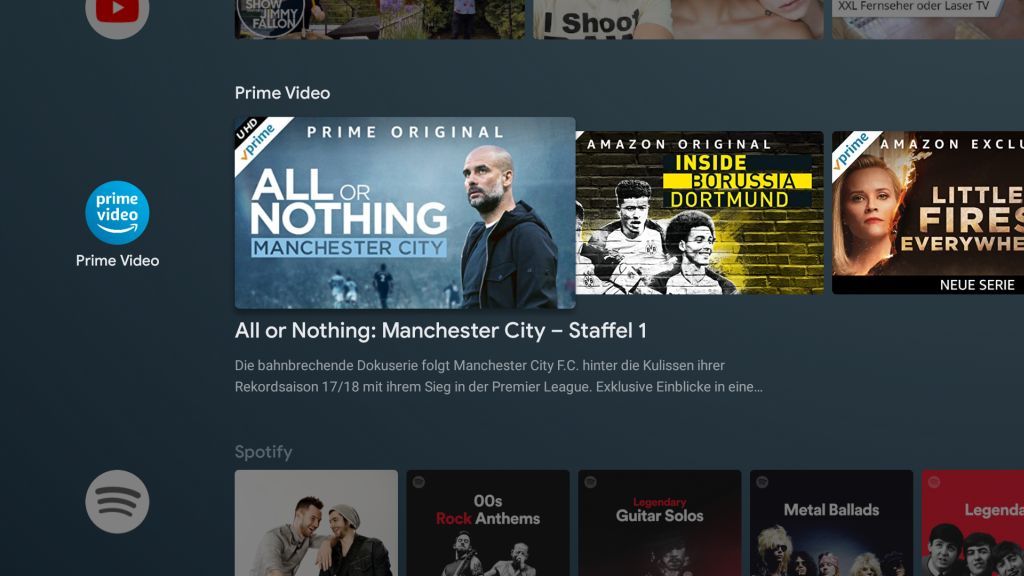Click the series description text
This screenshot has height=576, width=1024.
[498, 376]
